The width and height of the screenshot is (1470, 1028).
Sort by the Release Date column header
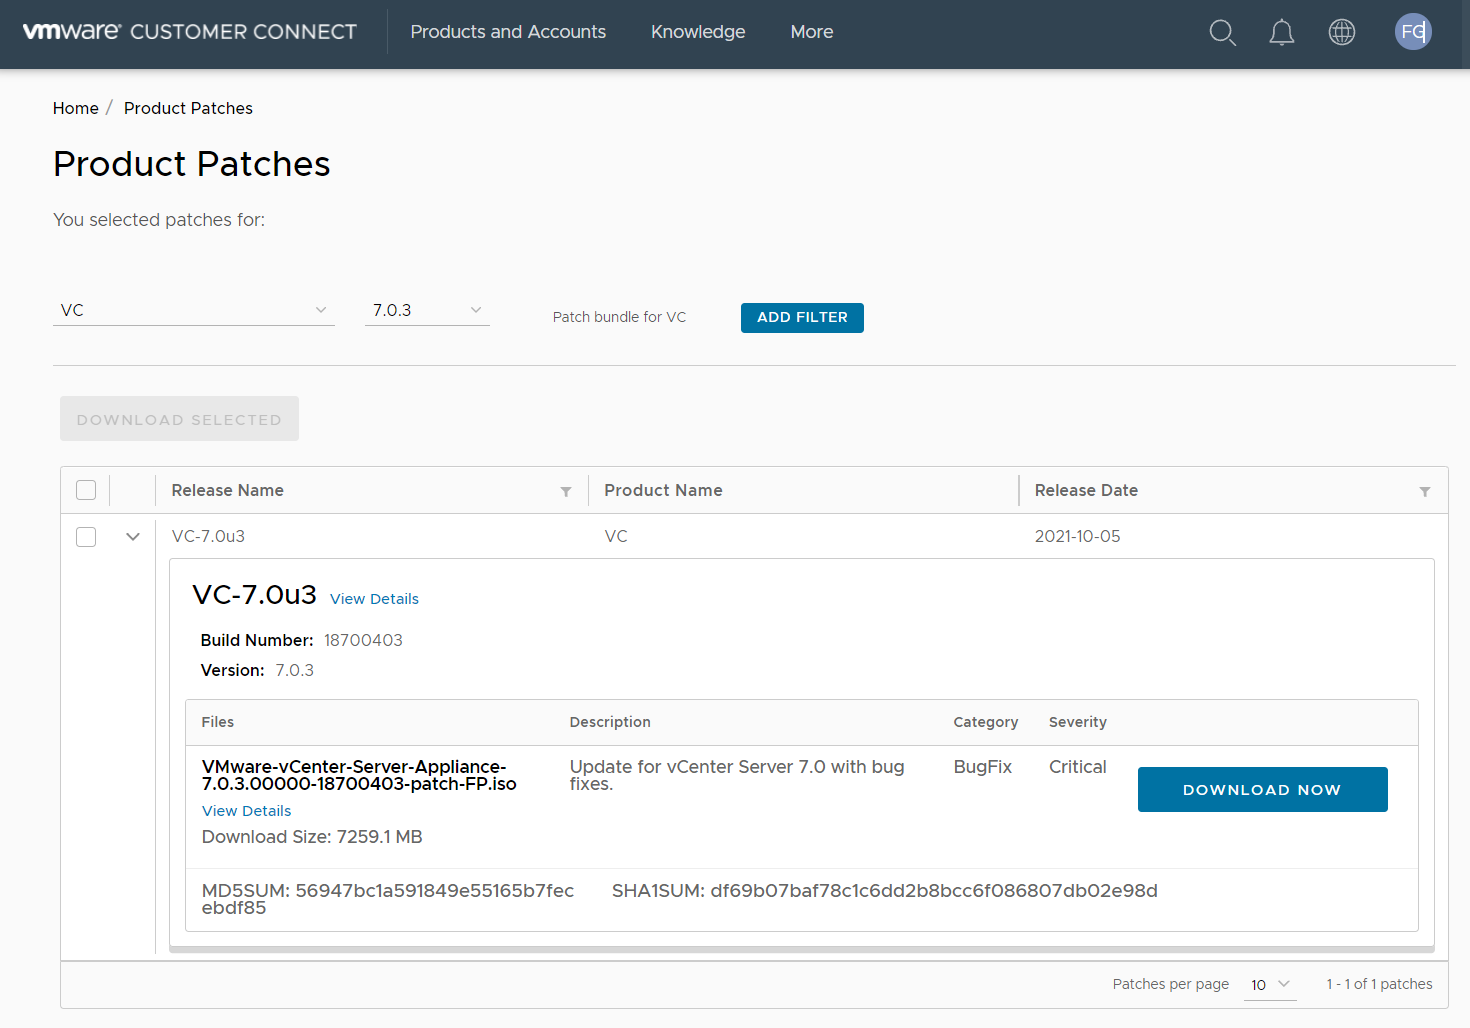coord(1086,490)
